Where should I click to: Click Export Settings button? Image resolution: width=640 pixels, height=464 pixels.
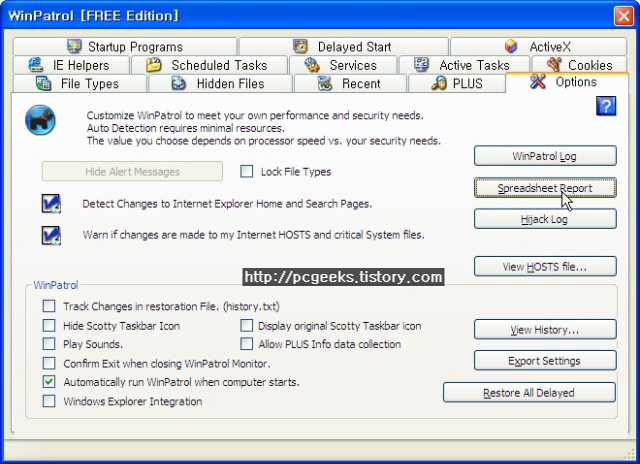(545, 361)
